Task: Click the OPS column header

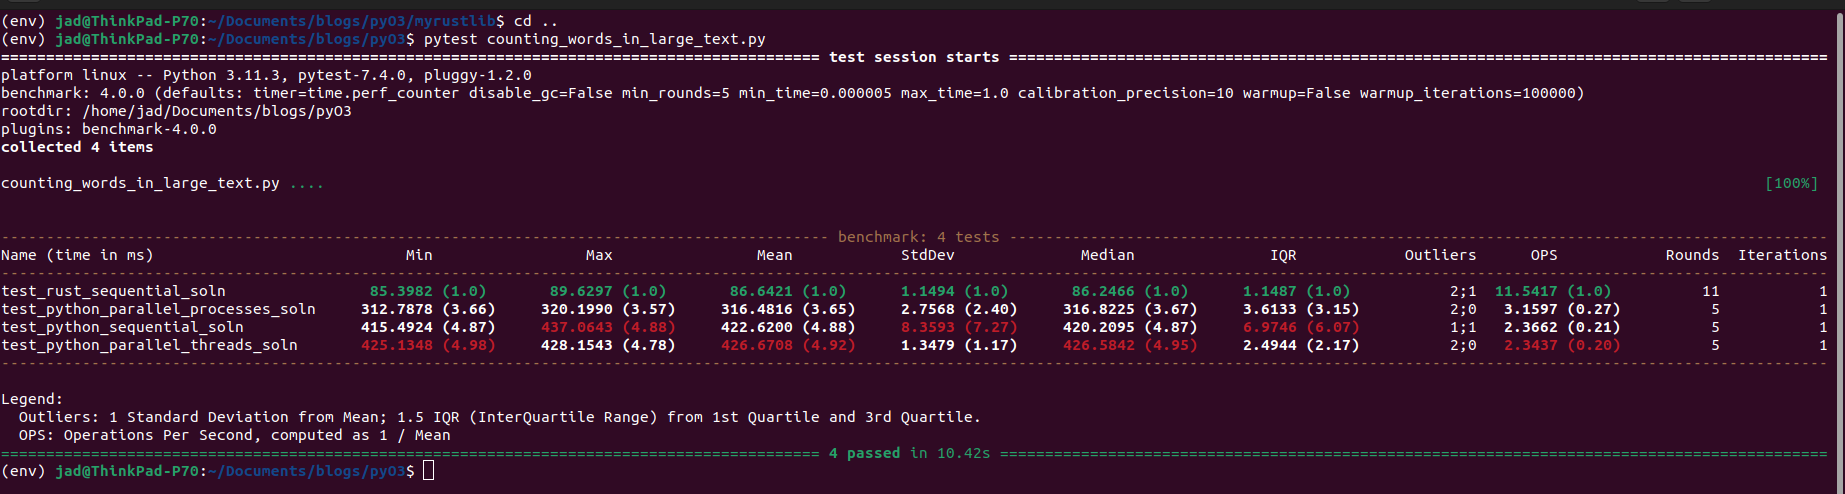Action: click(x=1543, y=255)
